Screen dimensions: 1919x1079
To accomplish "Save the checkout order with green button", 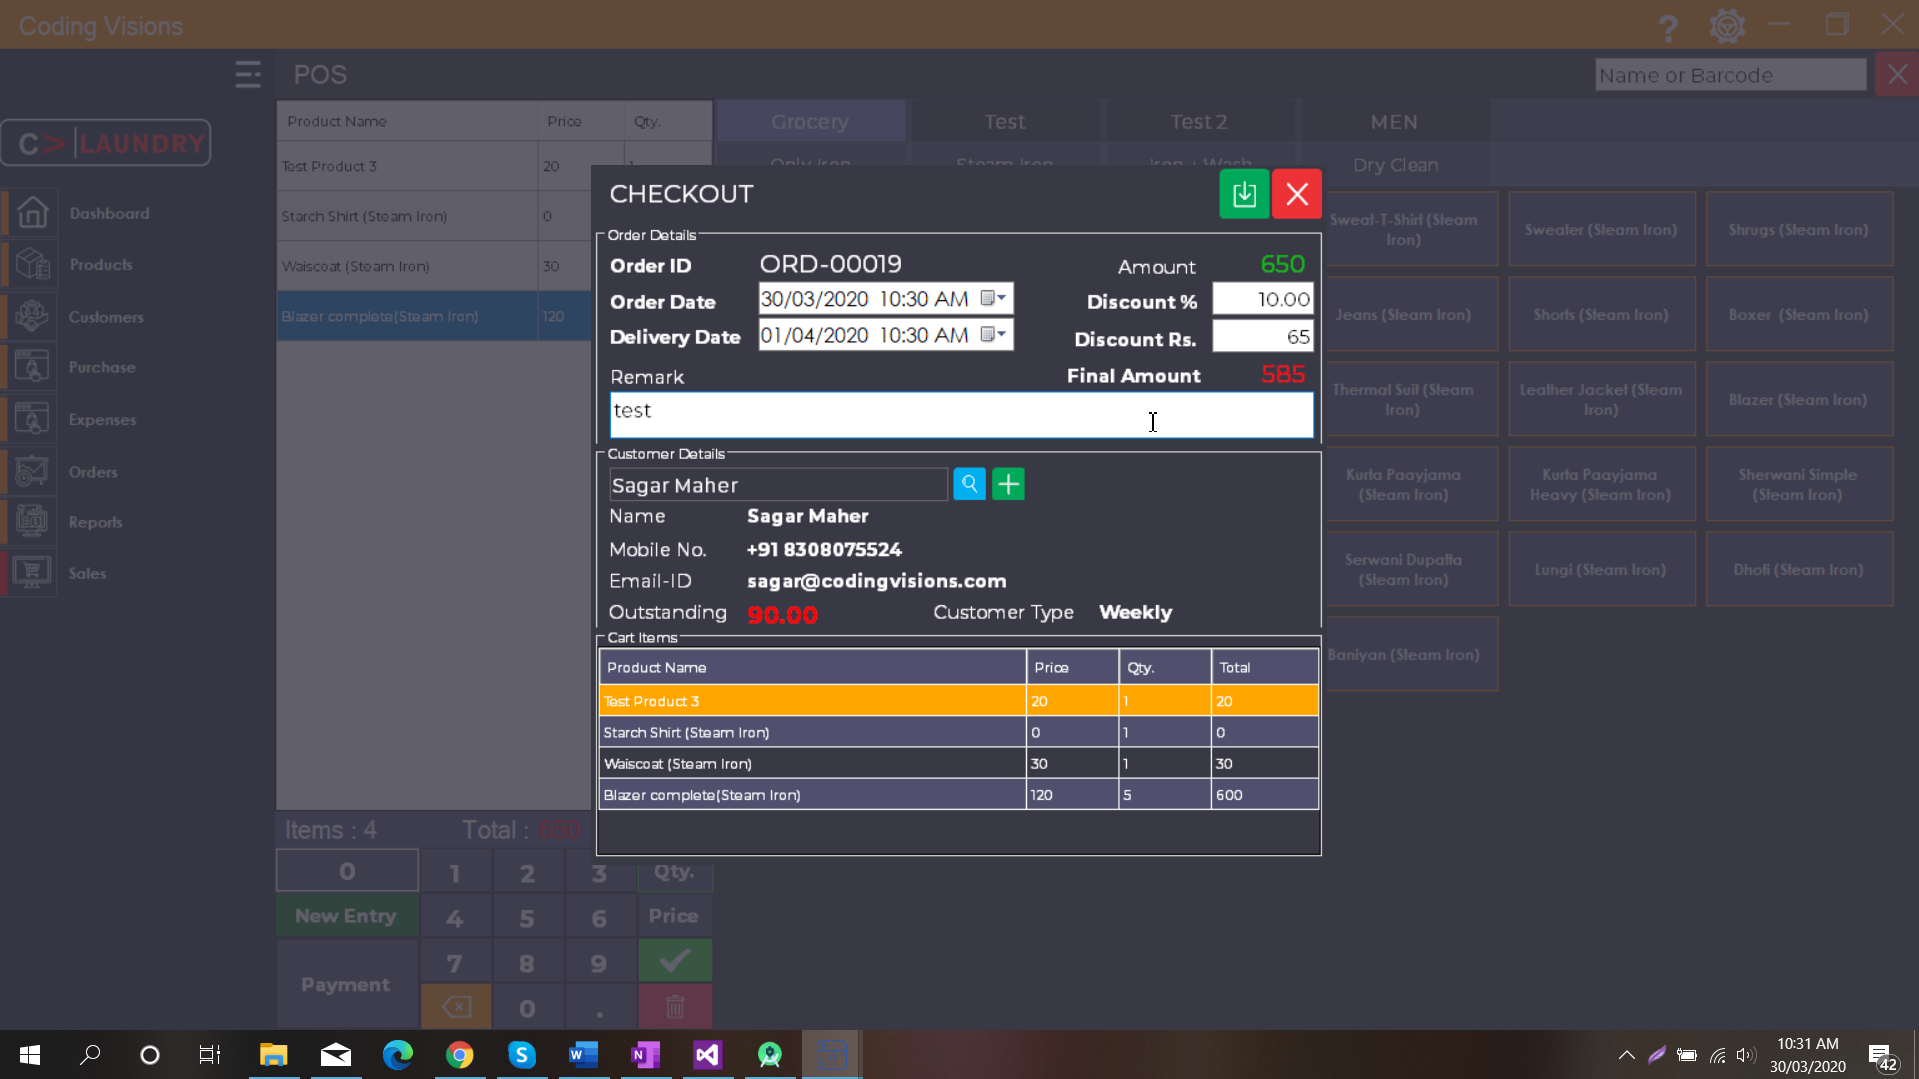I will (1244, 194).
